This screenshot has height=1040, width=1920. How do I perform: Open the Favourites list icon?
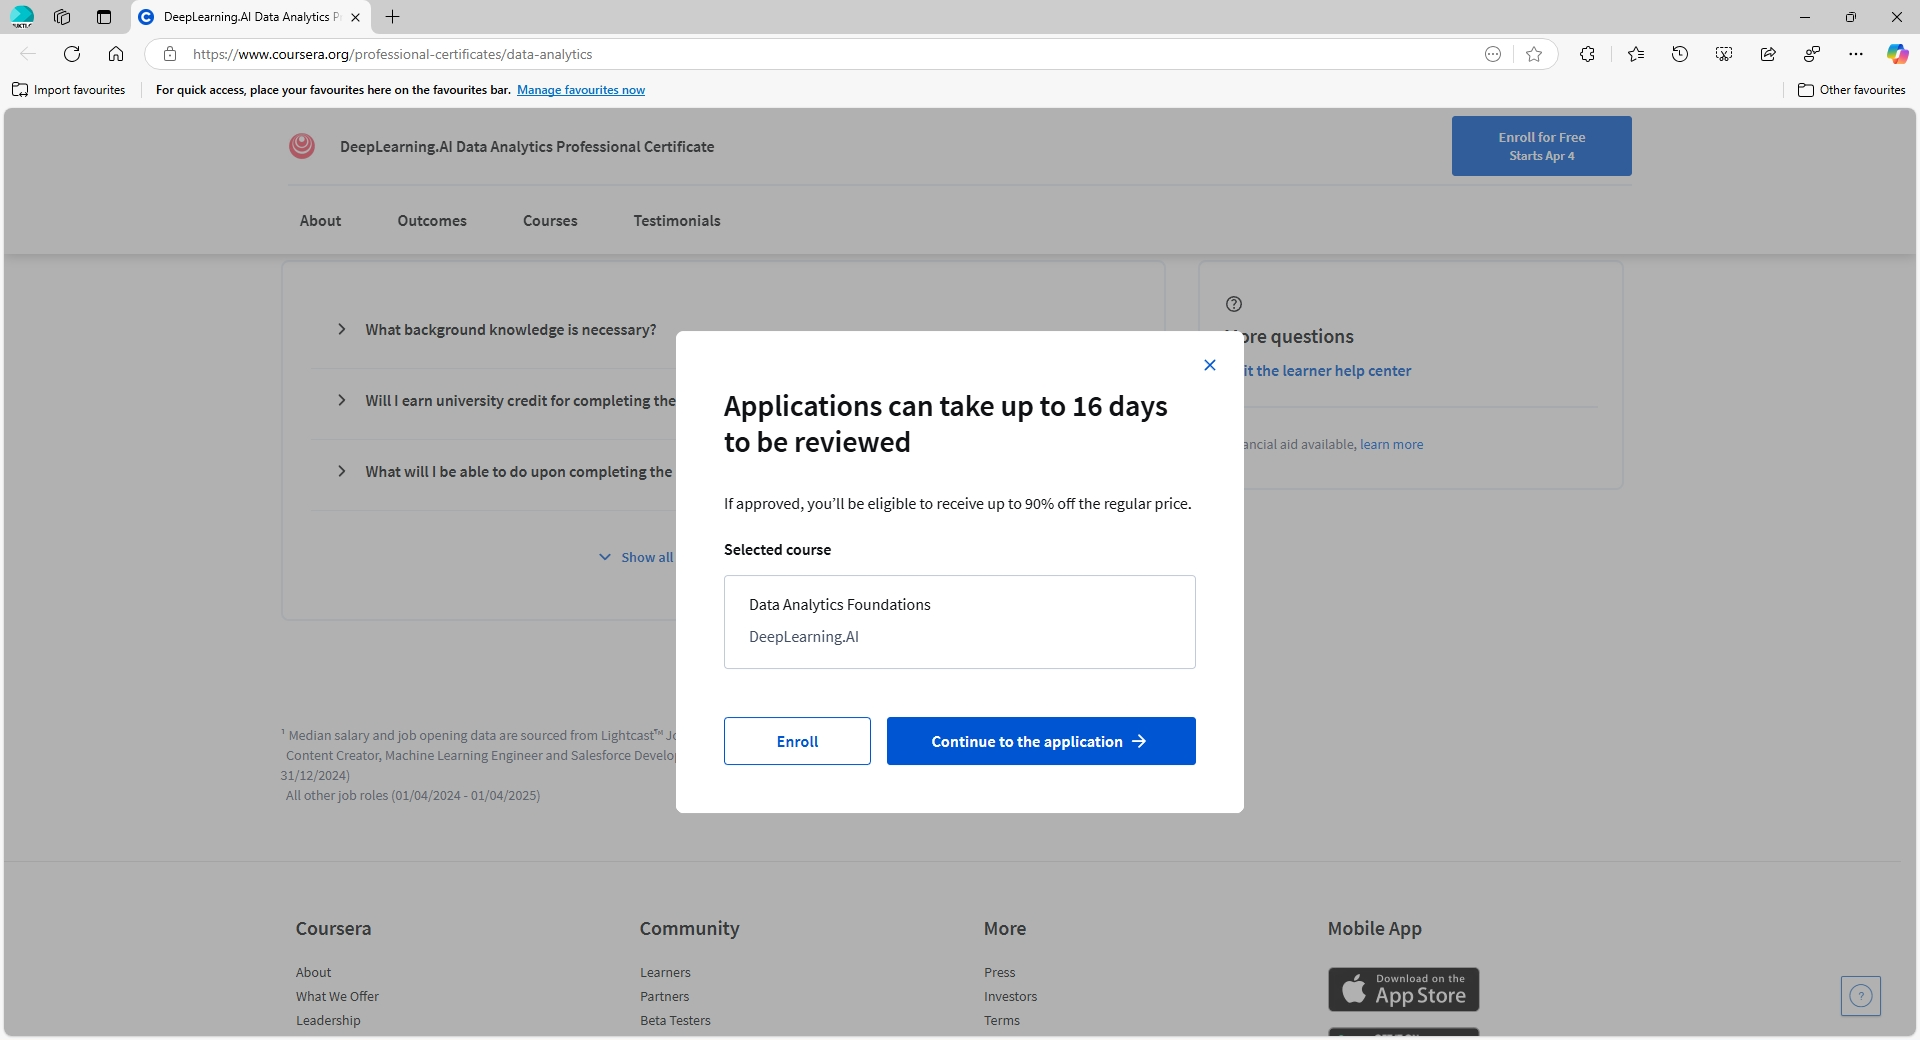click(x=1635, y=54)
